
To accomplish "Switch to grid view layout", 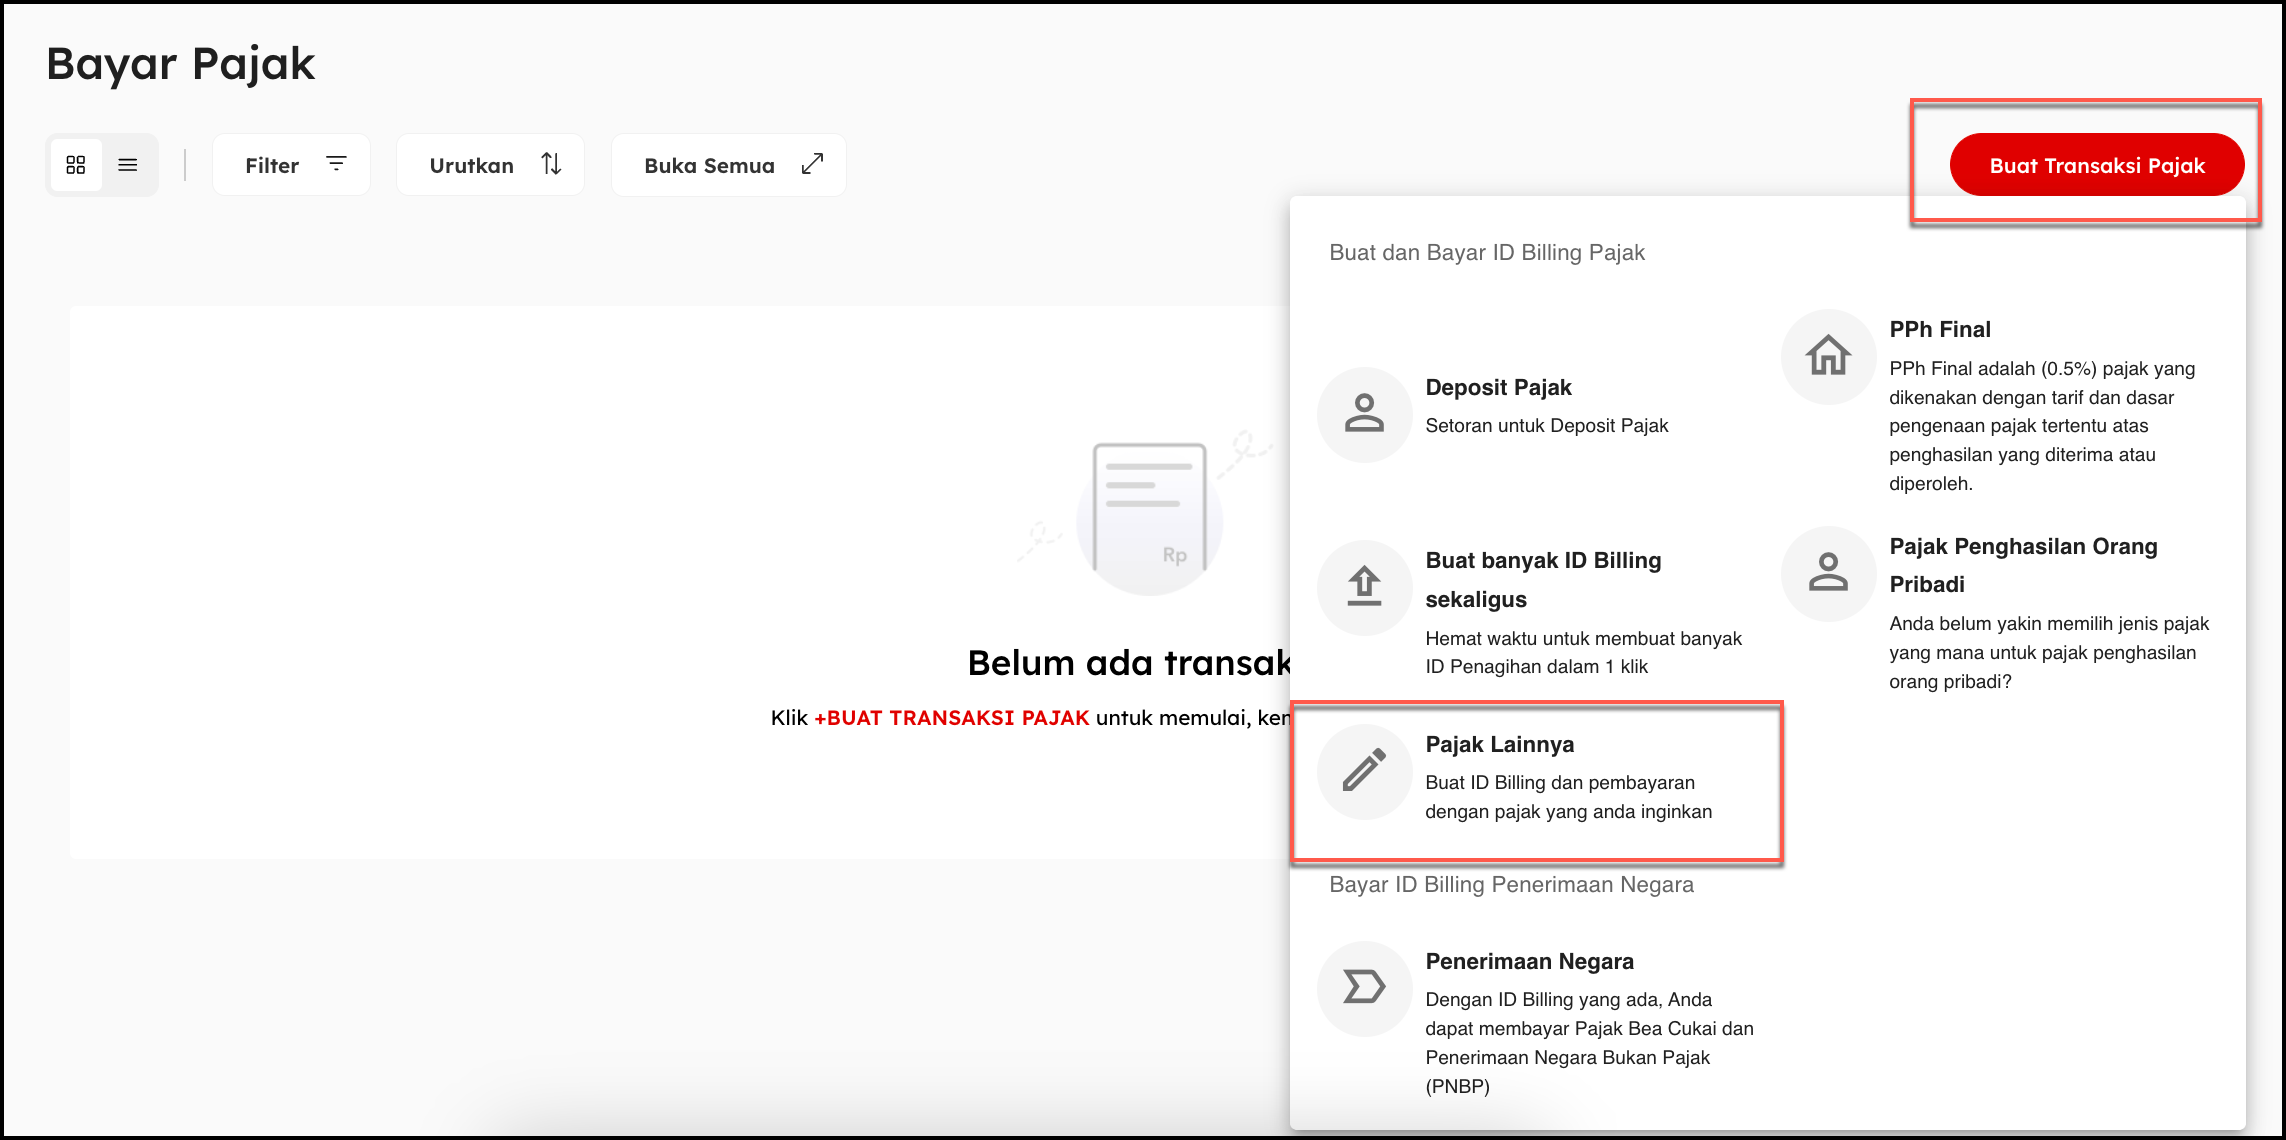I will [x=76, y=165].
